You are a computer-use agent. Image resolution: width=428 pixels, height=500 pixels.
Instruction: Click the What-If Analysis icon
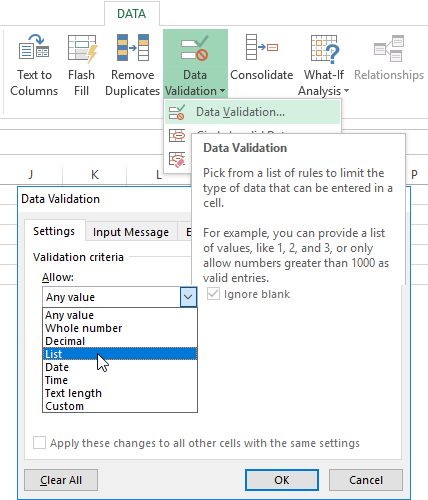324,49
